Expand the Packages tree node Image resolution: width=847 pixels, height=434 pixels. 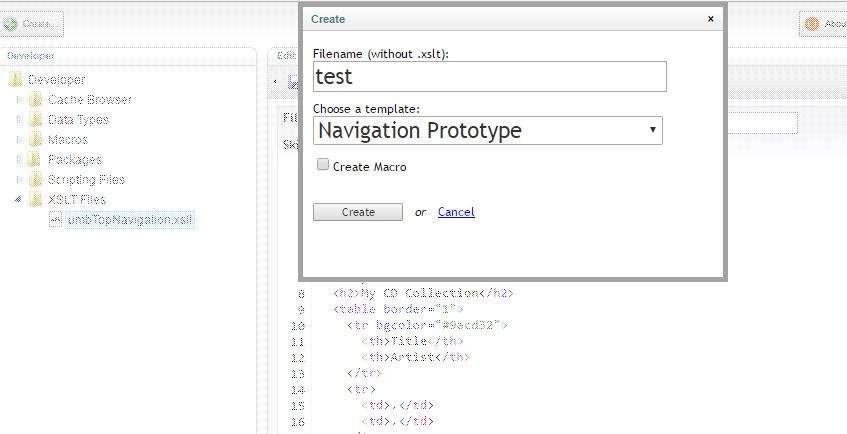coord(18,160)
